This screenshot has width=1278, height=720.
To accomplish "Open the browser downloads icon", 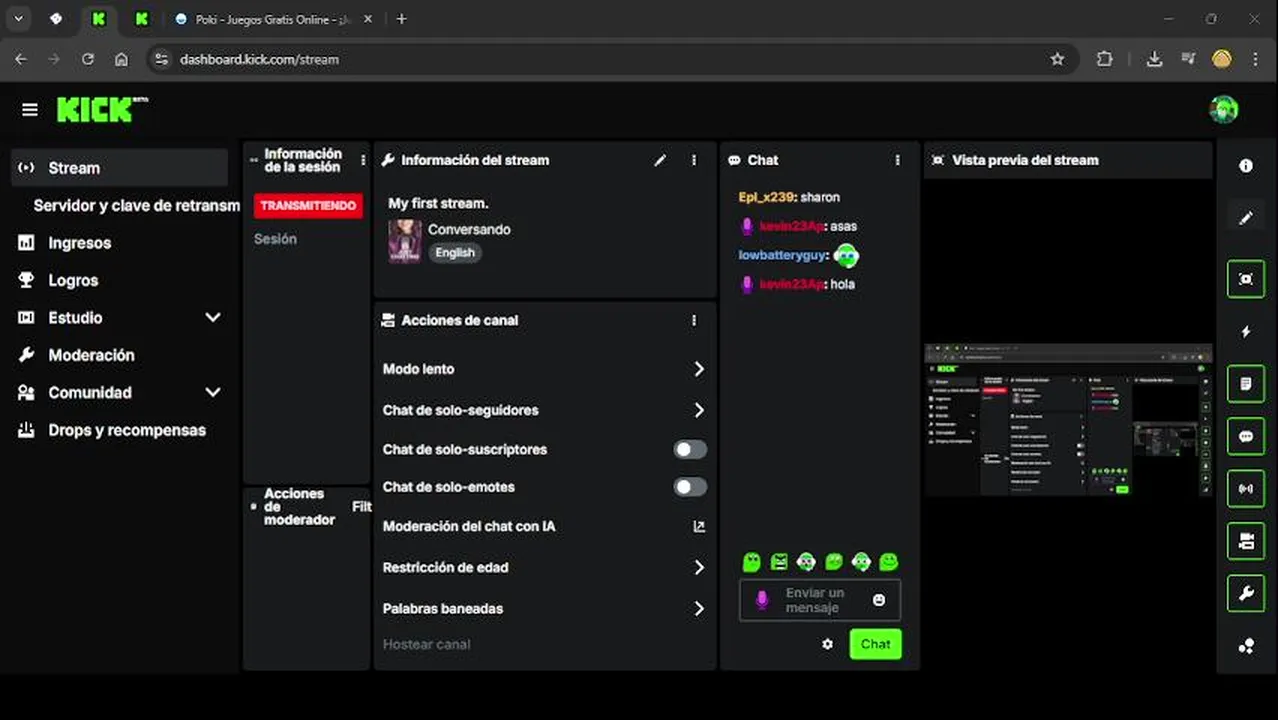I will pyautogui.click(x=1154, y=59).
